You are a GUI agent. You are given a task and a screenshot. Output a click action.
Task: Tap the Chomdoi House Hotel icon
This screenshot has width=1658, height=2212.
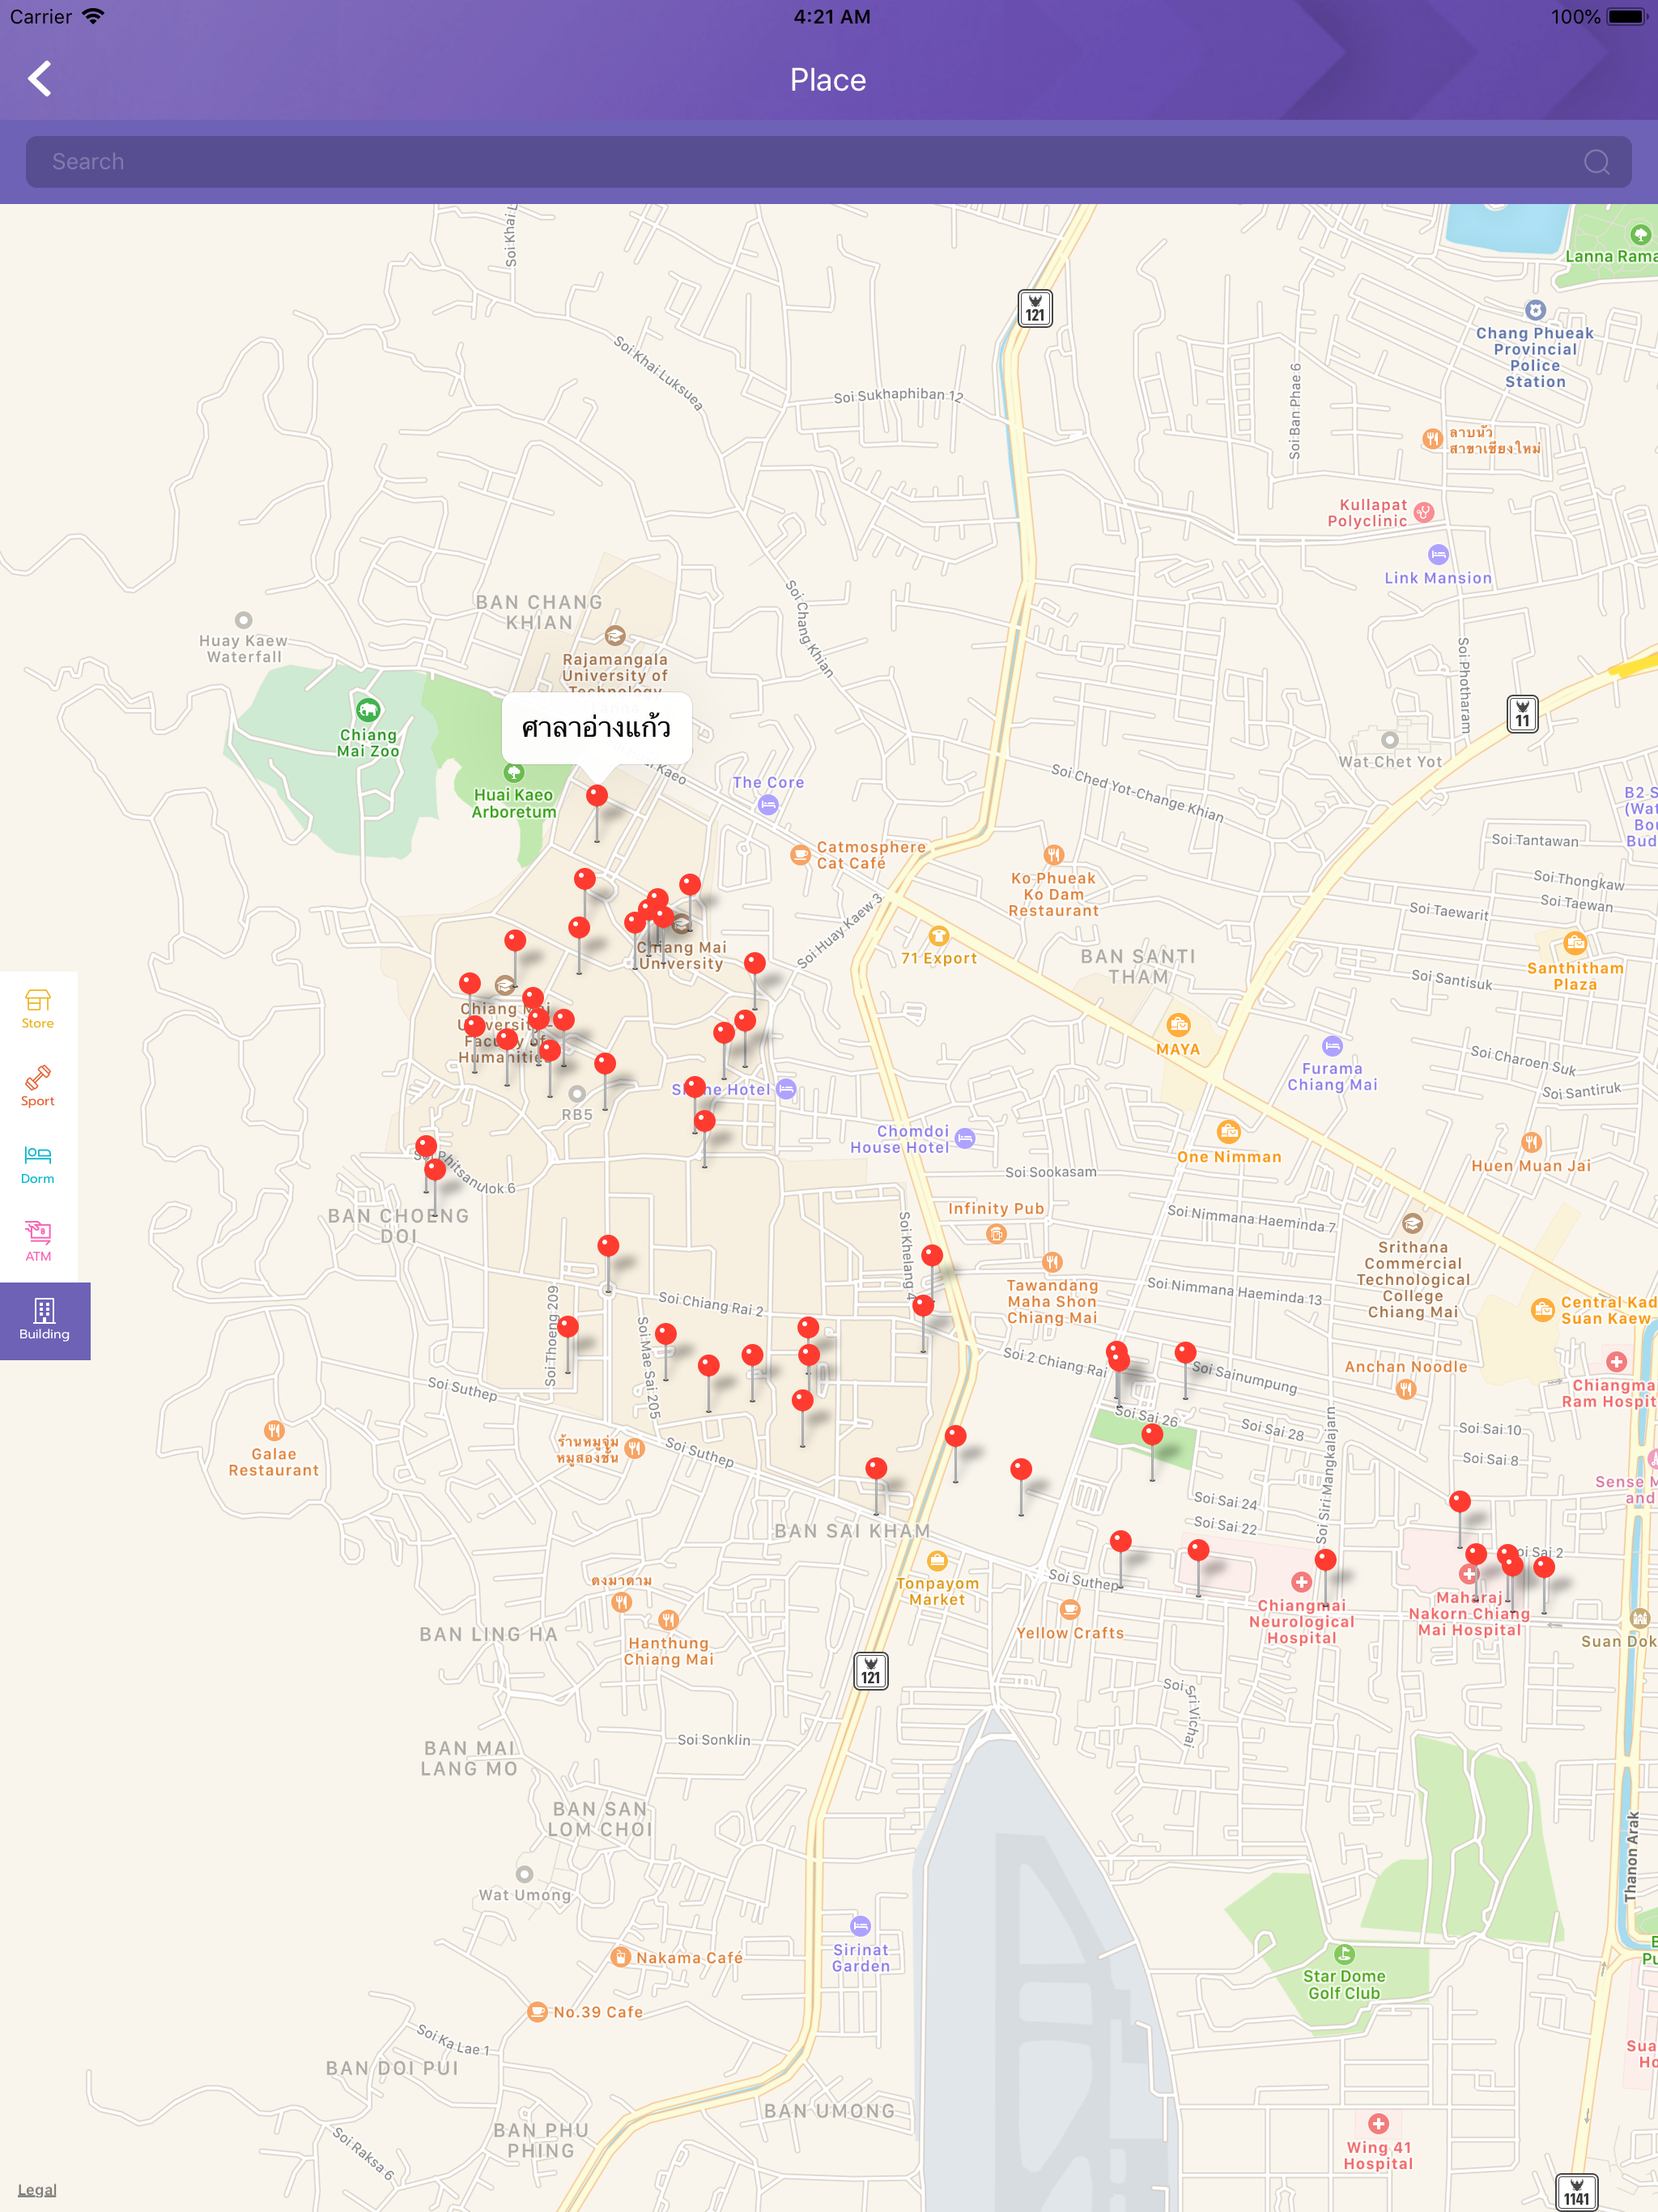[x=965, y=1138]
